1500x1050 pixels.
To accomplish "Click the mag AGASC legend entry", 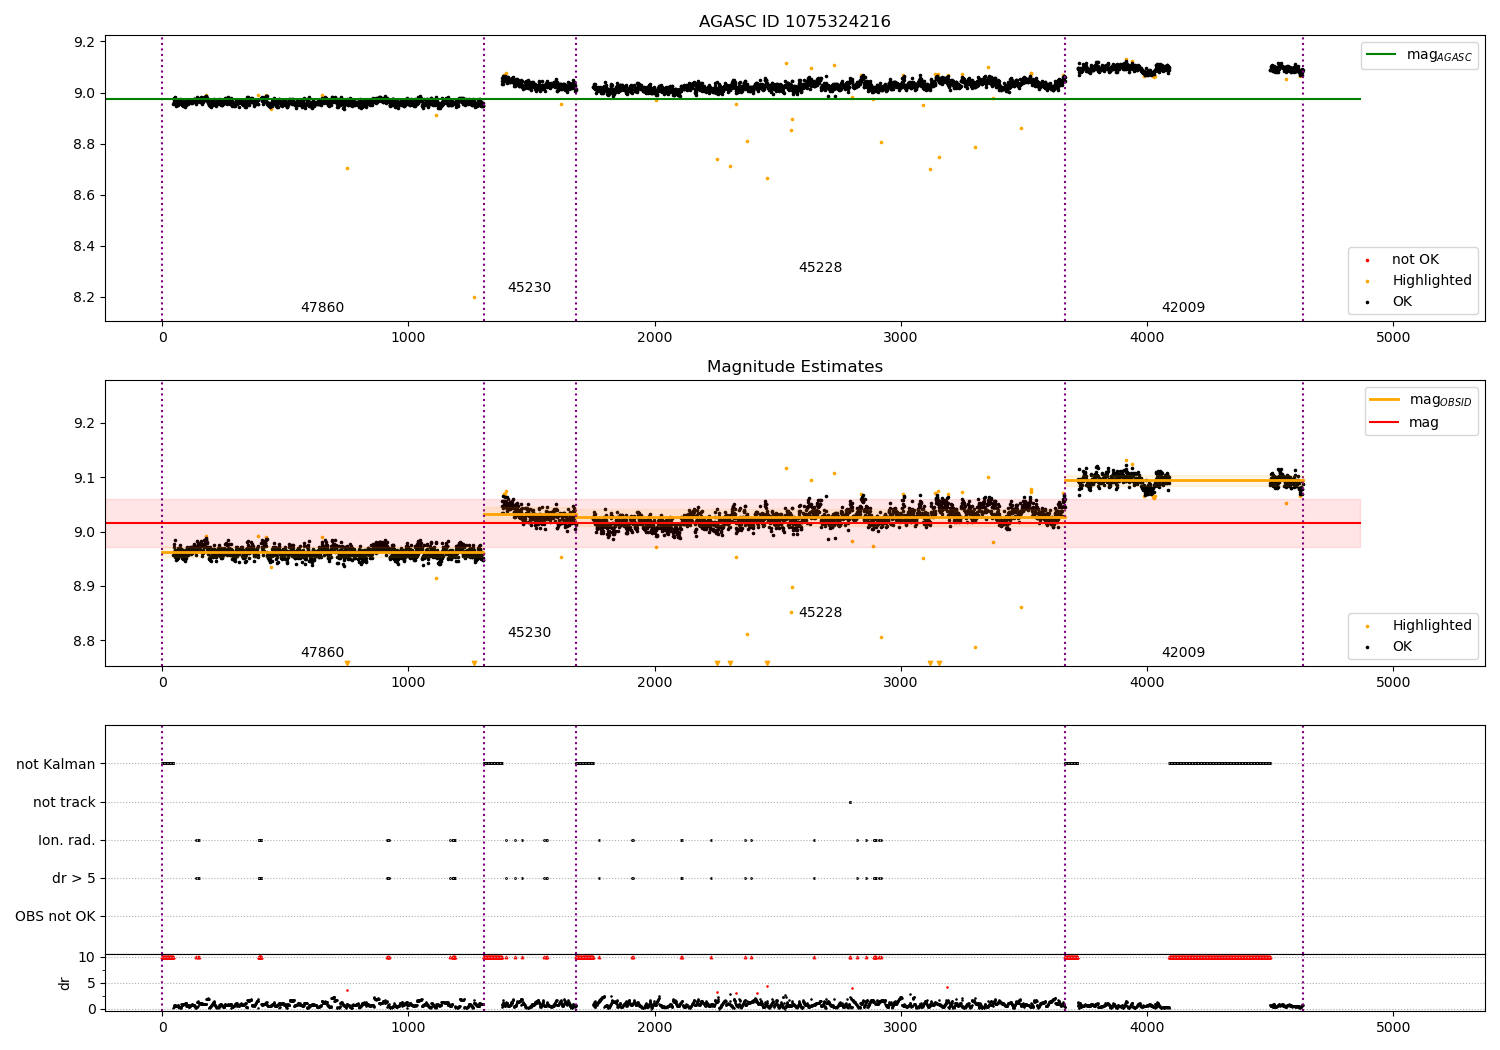I will click(1420, 55).
